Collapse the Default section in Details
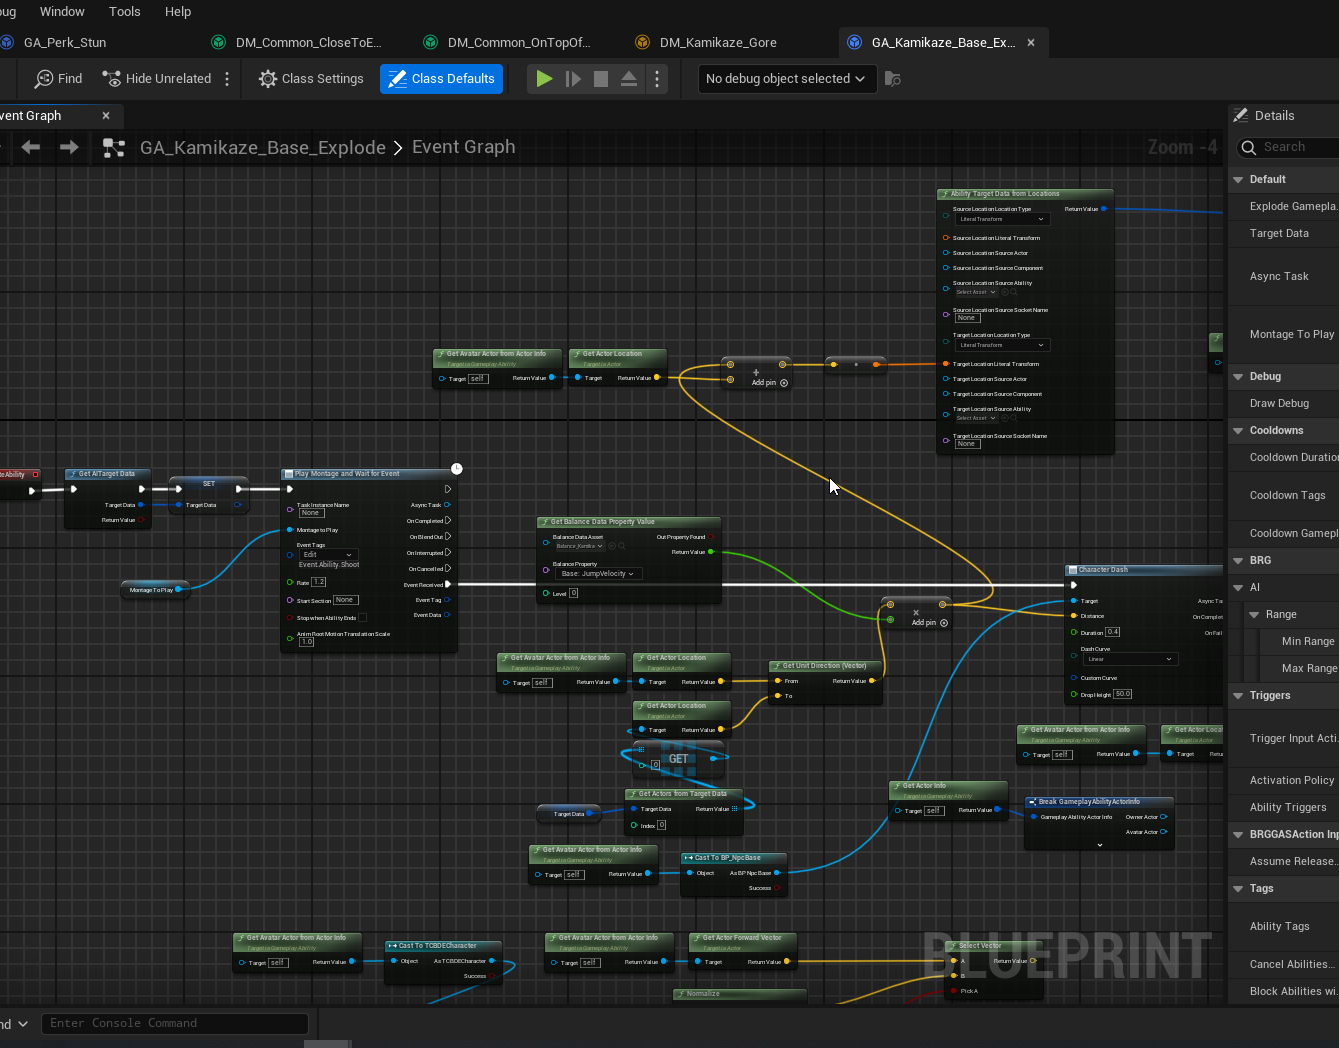The height and width of the screenshot is (1048, 1339). pos(1239,180)
